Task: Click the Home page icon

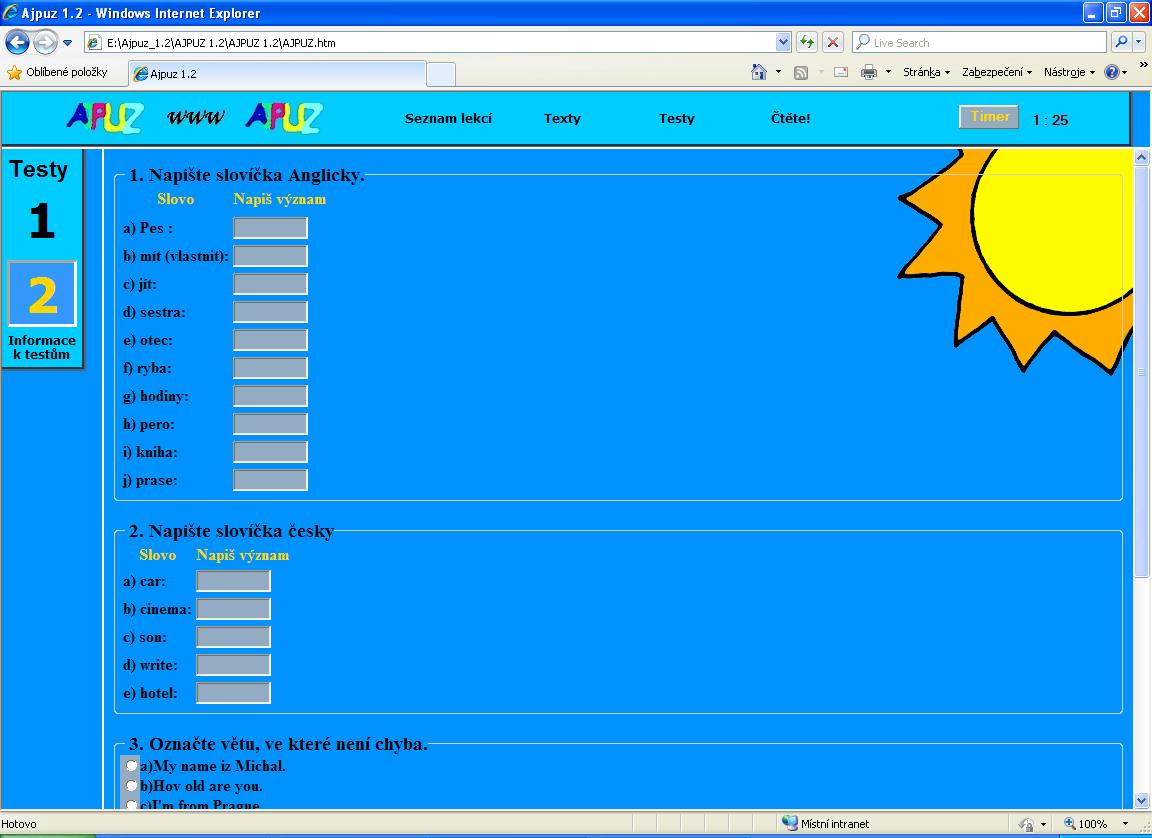Action: click(x=759, y=72)
